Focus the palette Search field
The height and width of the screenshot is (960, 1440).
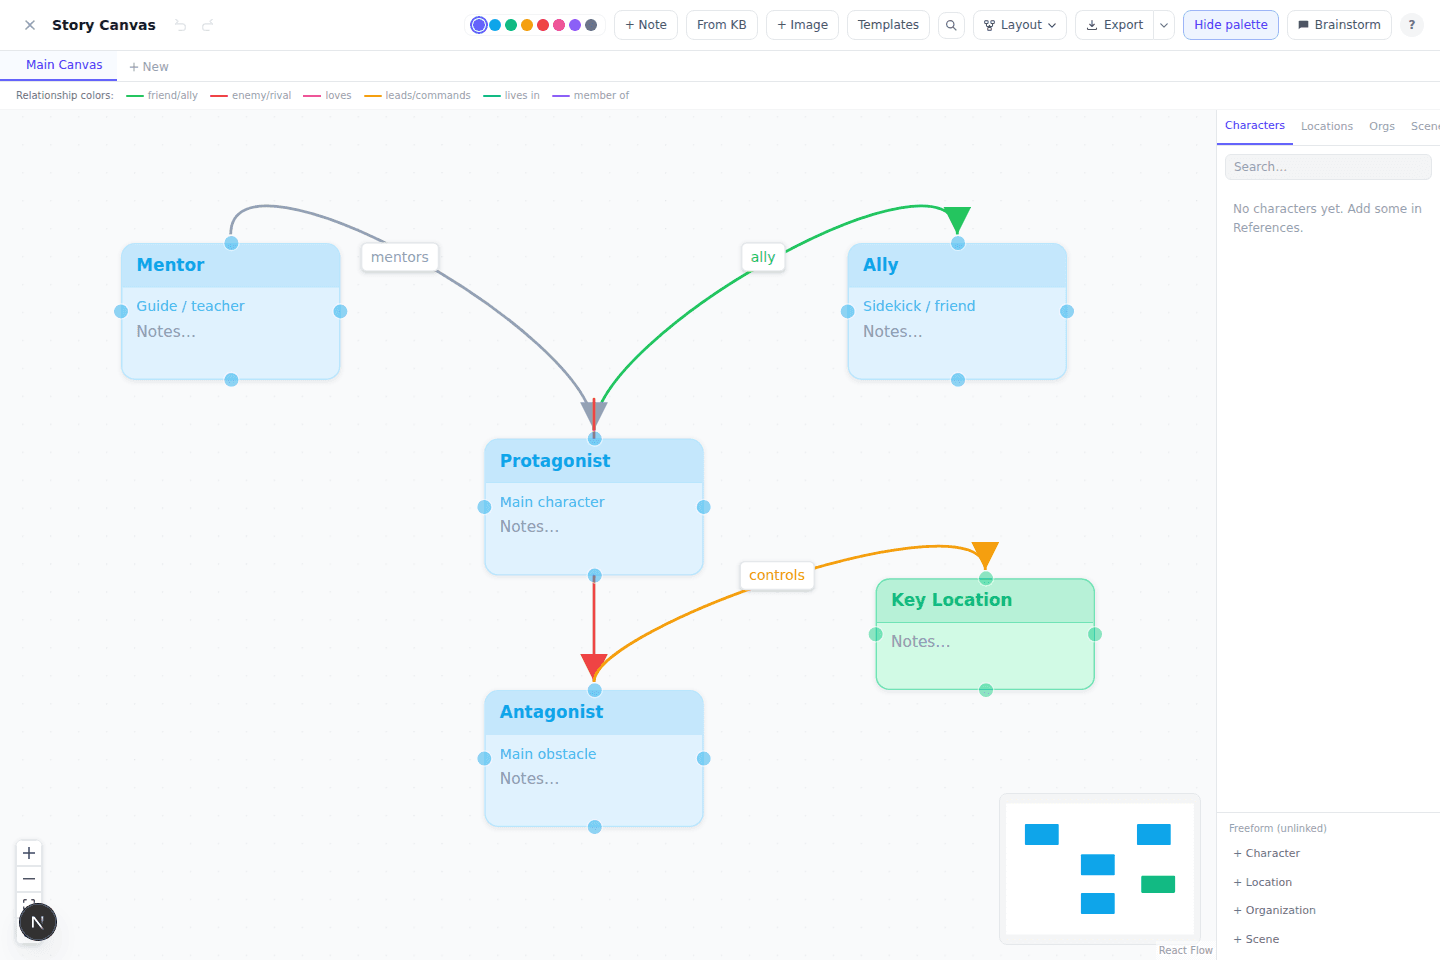1328,167
